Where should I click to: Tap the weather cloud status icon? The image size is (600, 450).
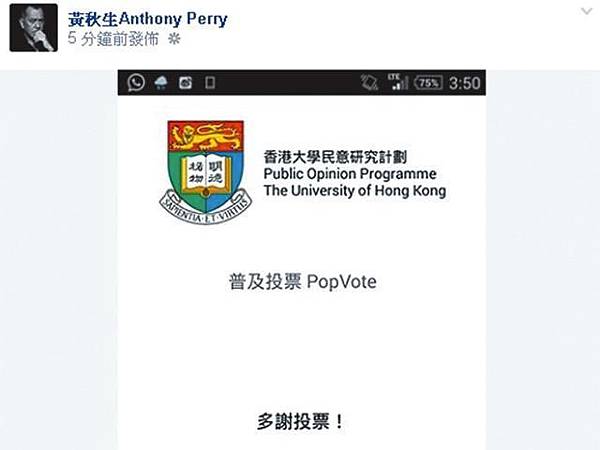(x=161, y=82)
